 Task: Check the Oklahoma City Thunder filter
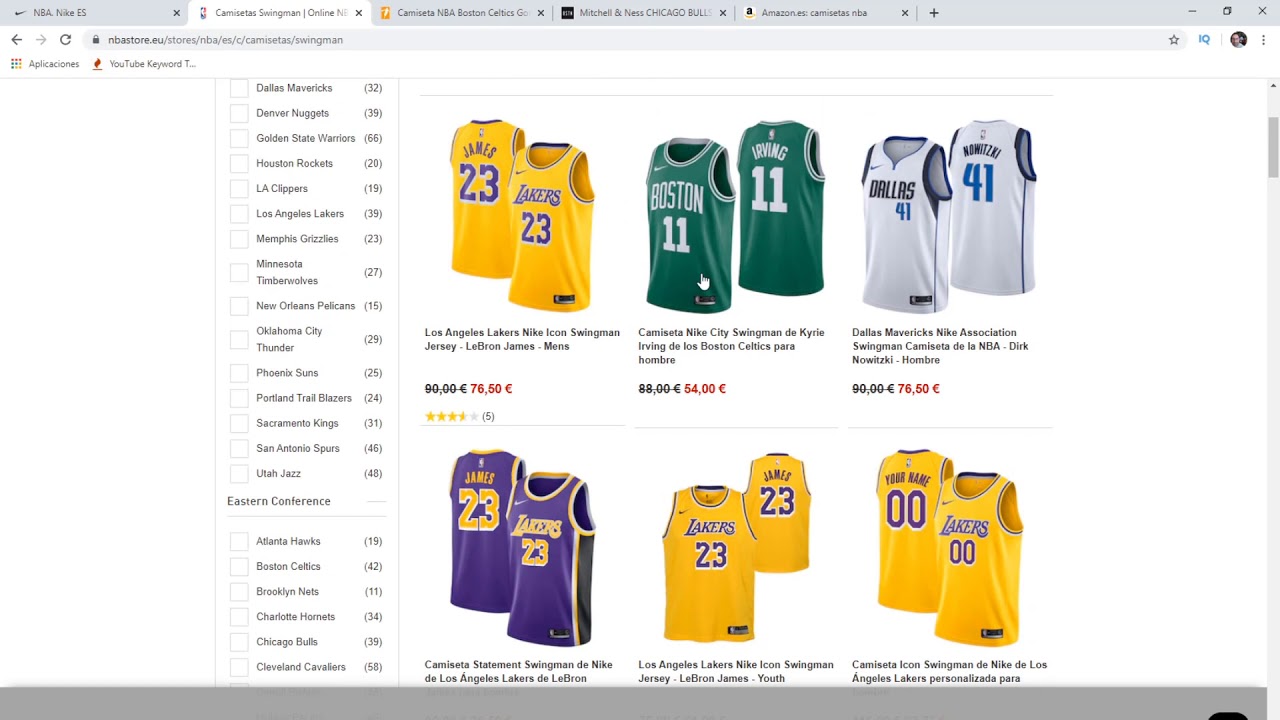(239, 339)
